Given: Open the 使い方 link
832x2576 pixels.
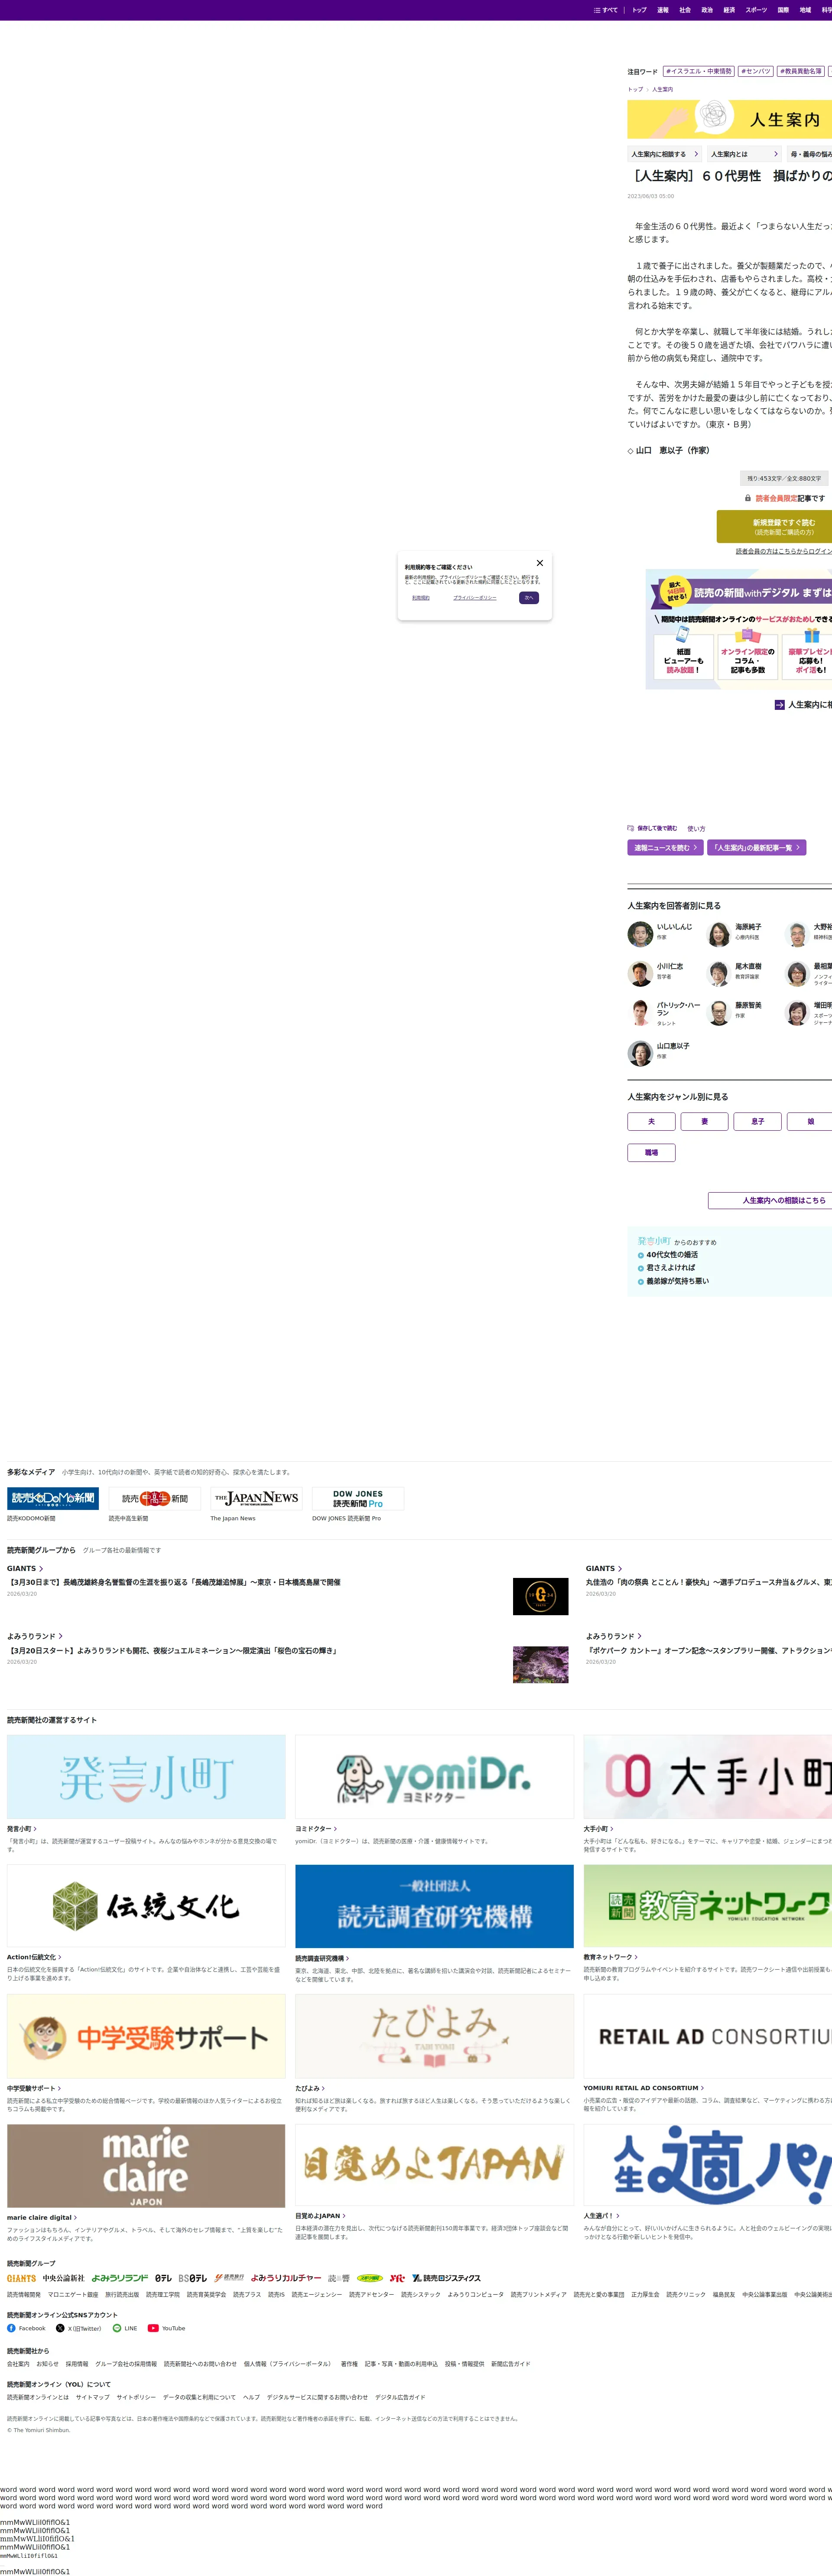Looking at the screenshot, I should tap(696, 829).
